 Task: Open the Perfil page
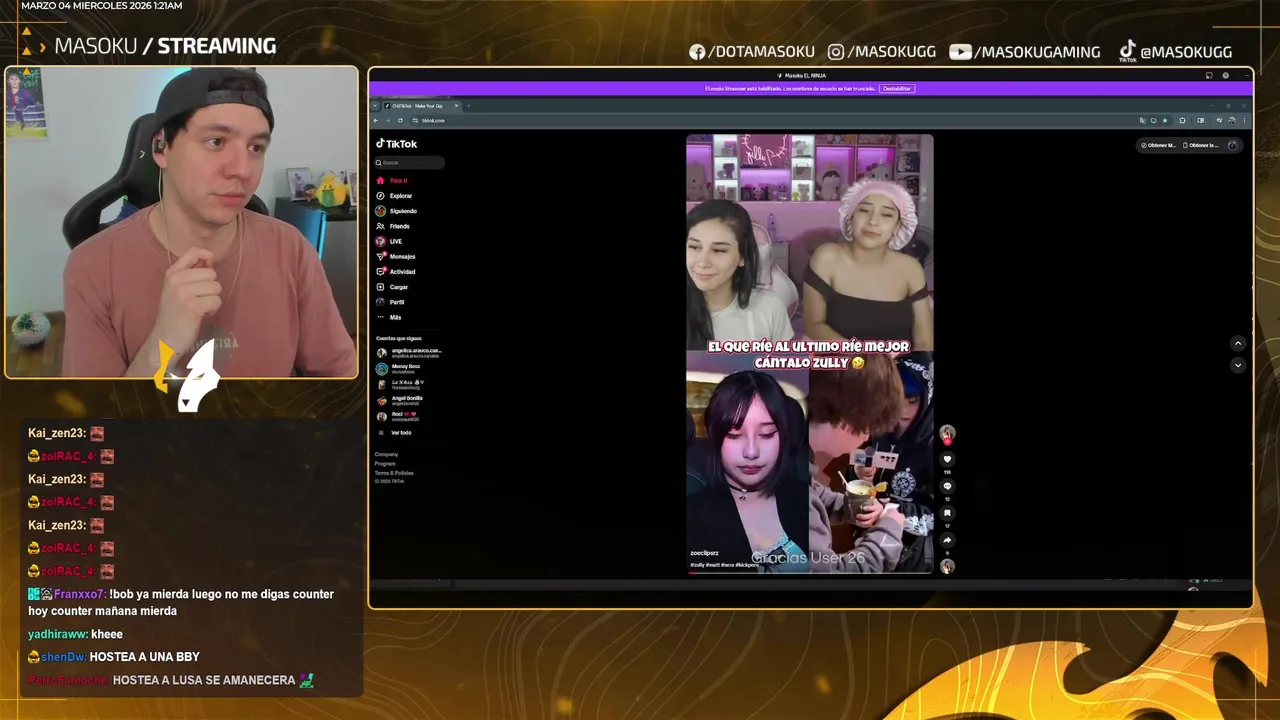pyautogui.click(x=390, y=302)
